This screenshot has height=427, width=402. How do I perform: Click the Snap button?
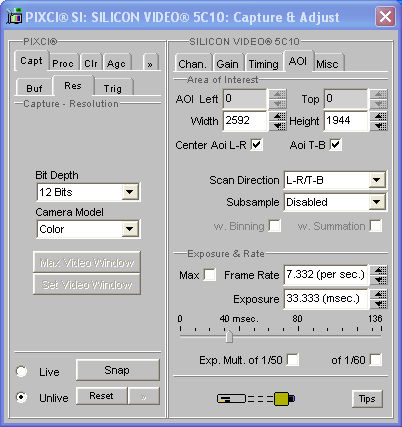pyautogui.click(x=117, y=370)
